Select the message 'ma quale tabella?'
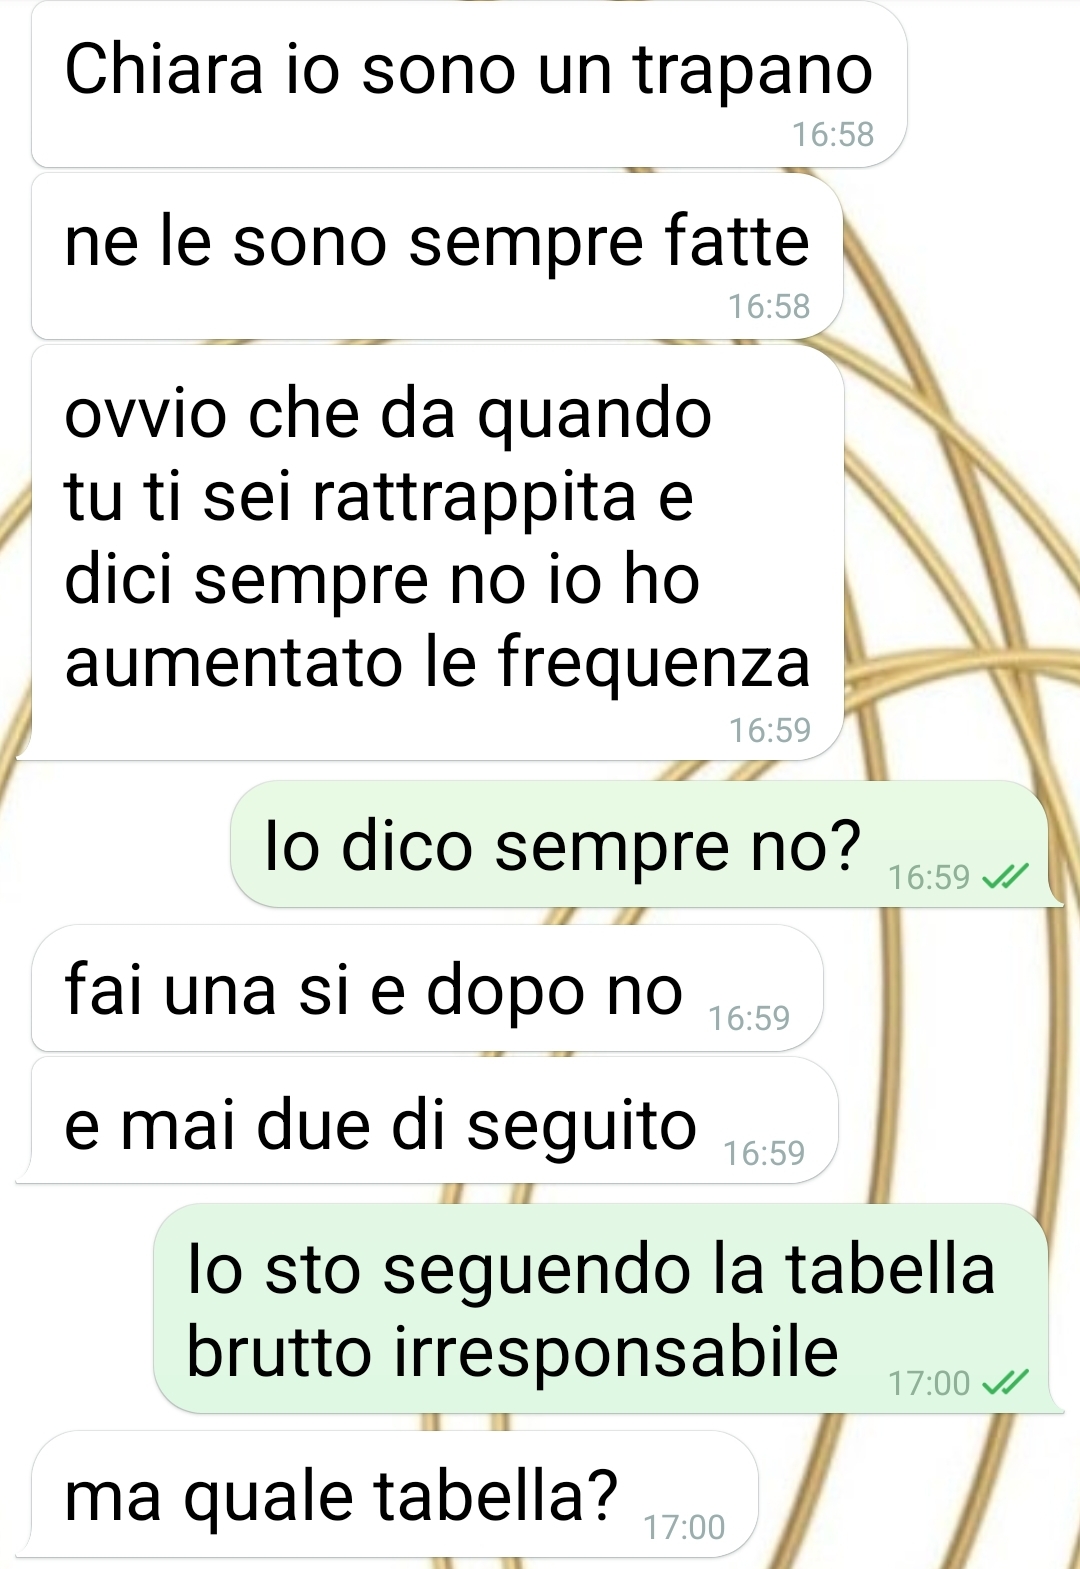The width and height of the screenshot is (1080, 1569). tap(395, 1494)
